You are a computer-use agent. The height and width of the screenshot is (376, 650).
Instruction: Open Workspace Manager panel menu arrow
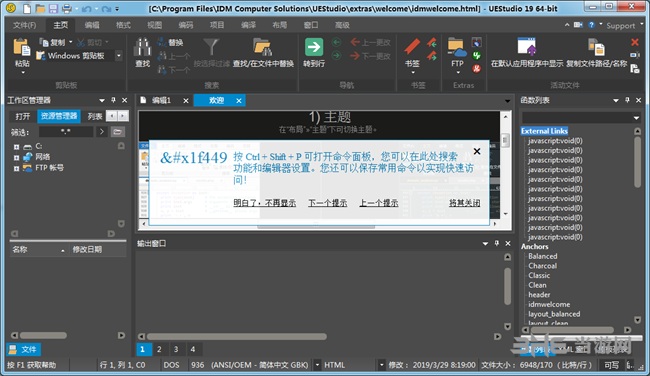click(x=102, y=100)
